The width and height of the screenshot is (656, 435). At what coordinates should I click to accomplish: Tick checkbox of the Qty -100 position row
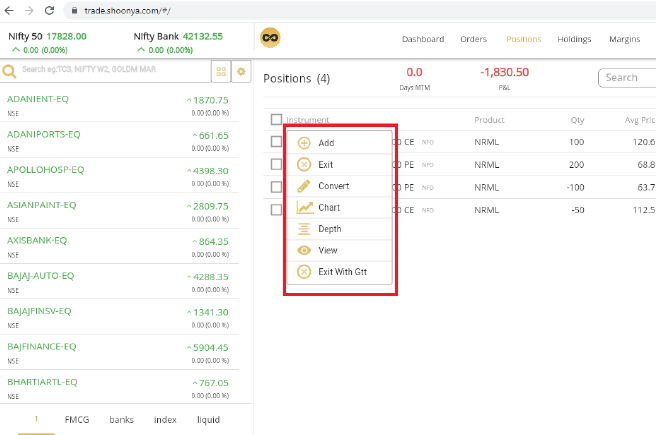276,187
